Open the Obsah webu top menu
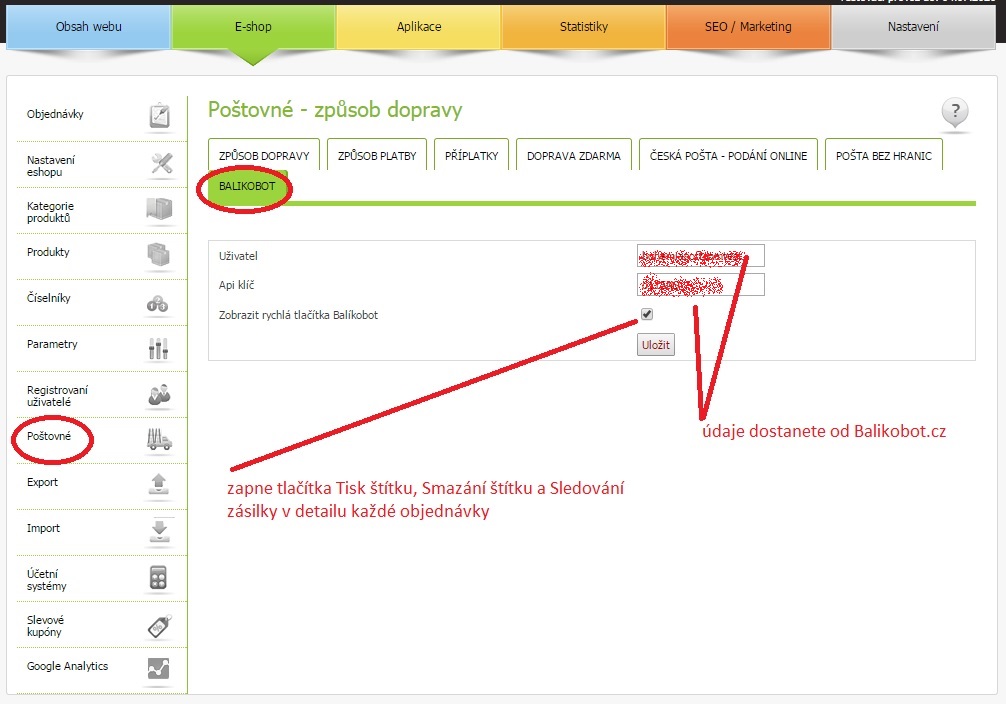 89,26
